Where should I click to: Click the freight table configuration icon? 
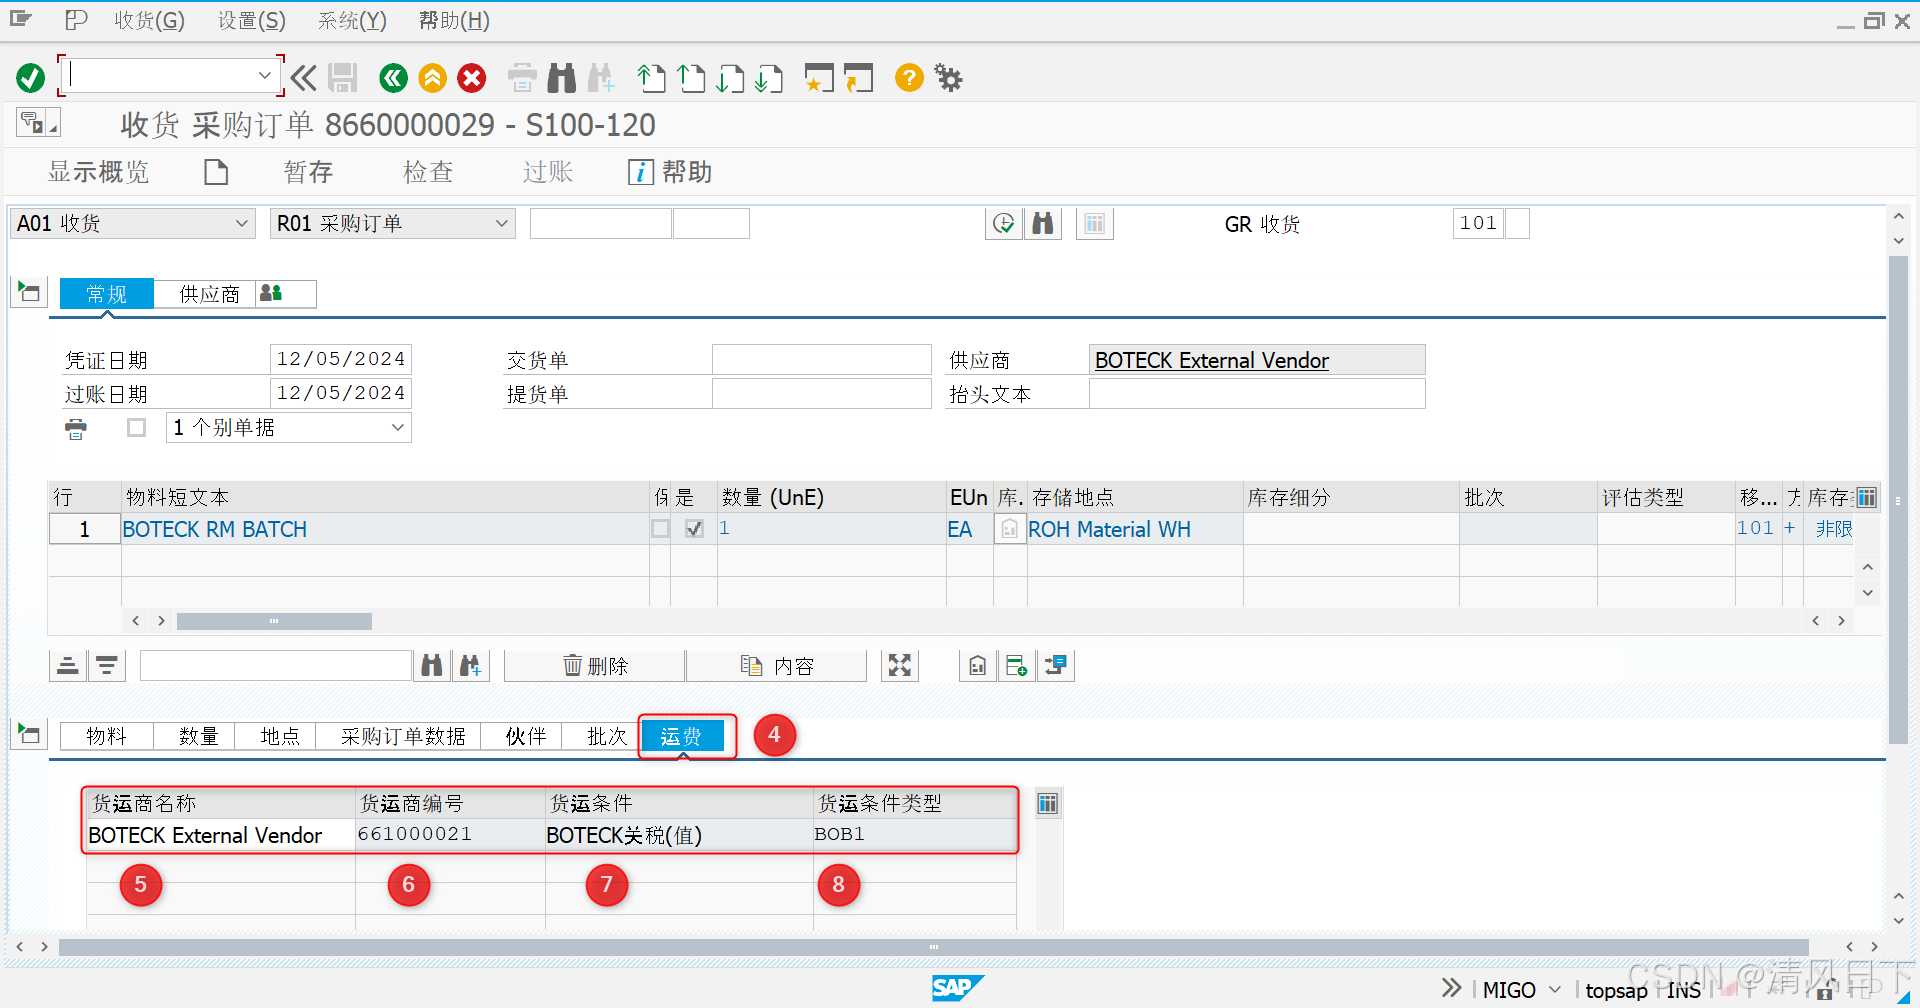click(1047, 804)
